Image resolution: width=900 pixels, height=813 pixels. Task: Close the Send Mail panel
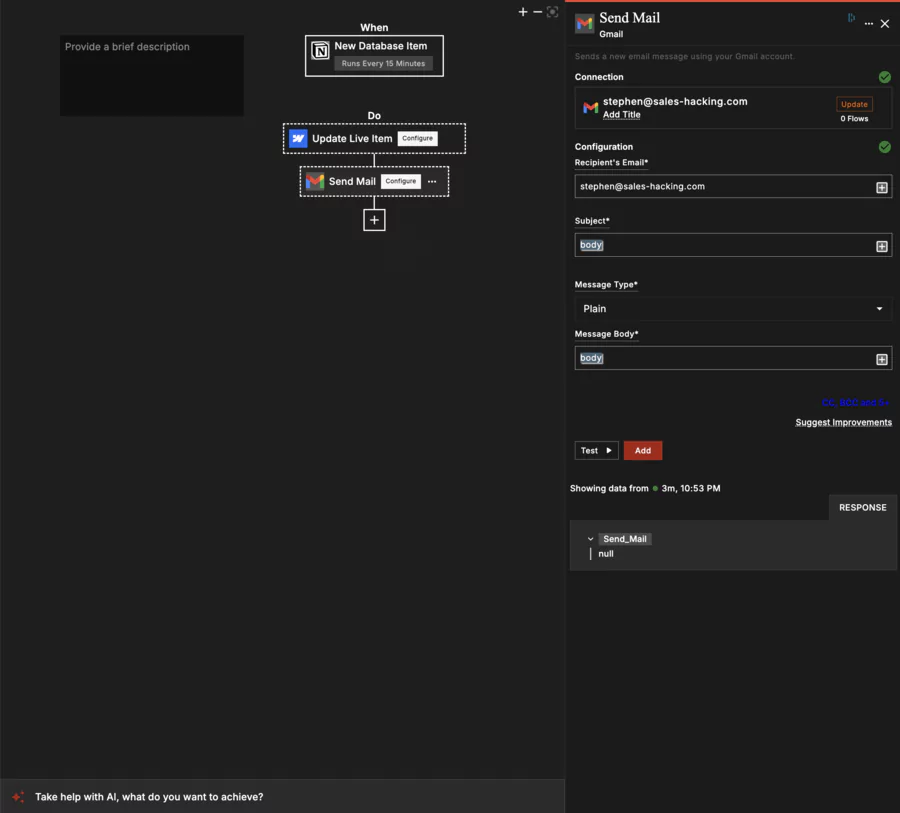[x=885, y=24]
